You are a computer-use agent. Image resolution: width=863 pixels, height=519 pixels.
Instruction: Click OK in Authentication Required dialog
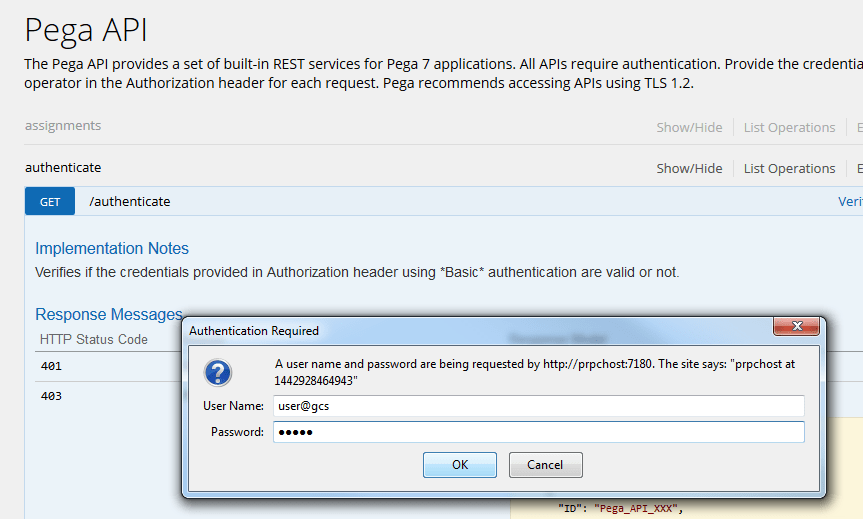click(460, 465)
